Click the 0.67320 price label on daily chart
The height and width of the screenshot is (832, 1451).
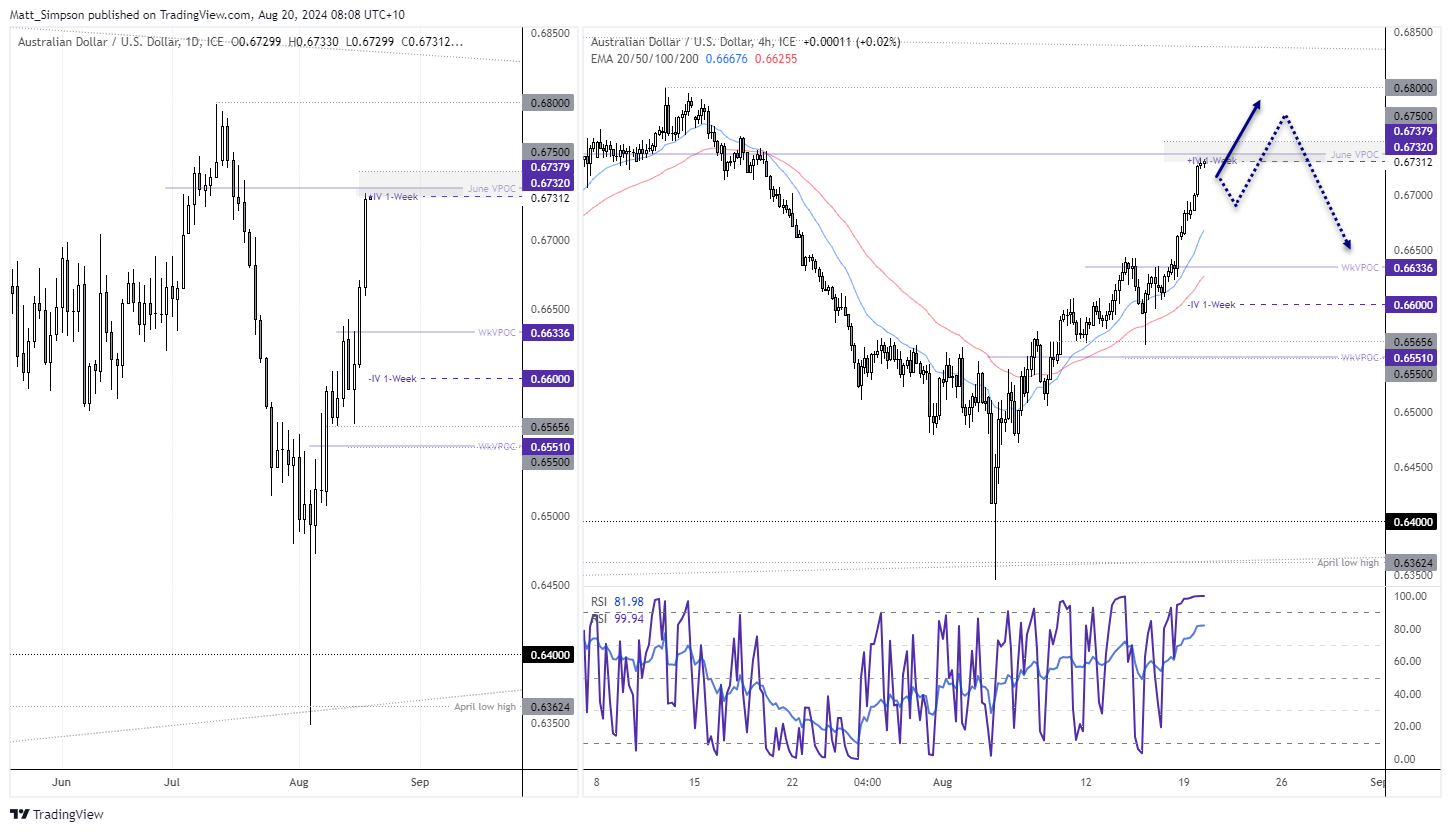coord(548,183)
